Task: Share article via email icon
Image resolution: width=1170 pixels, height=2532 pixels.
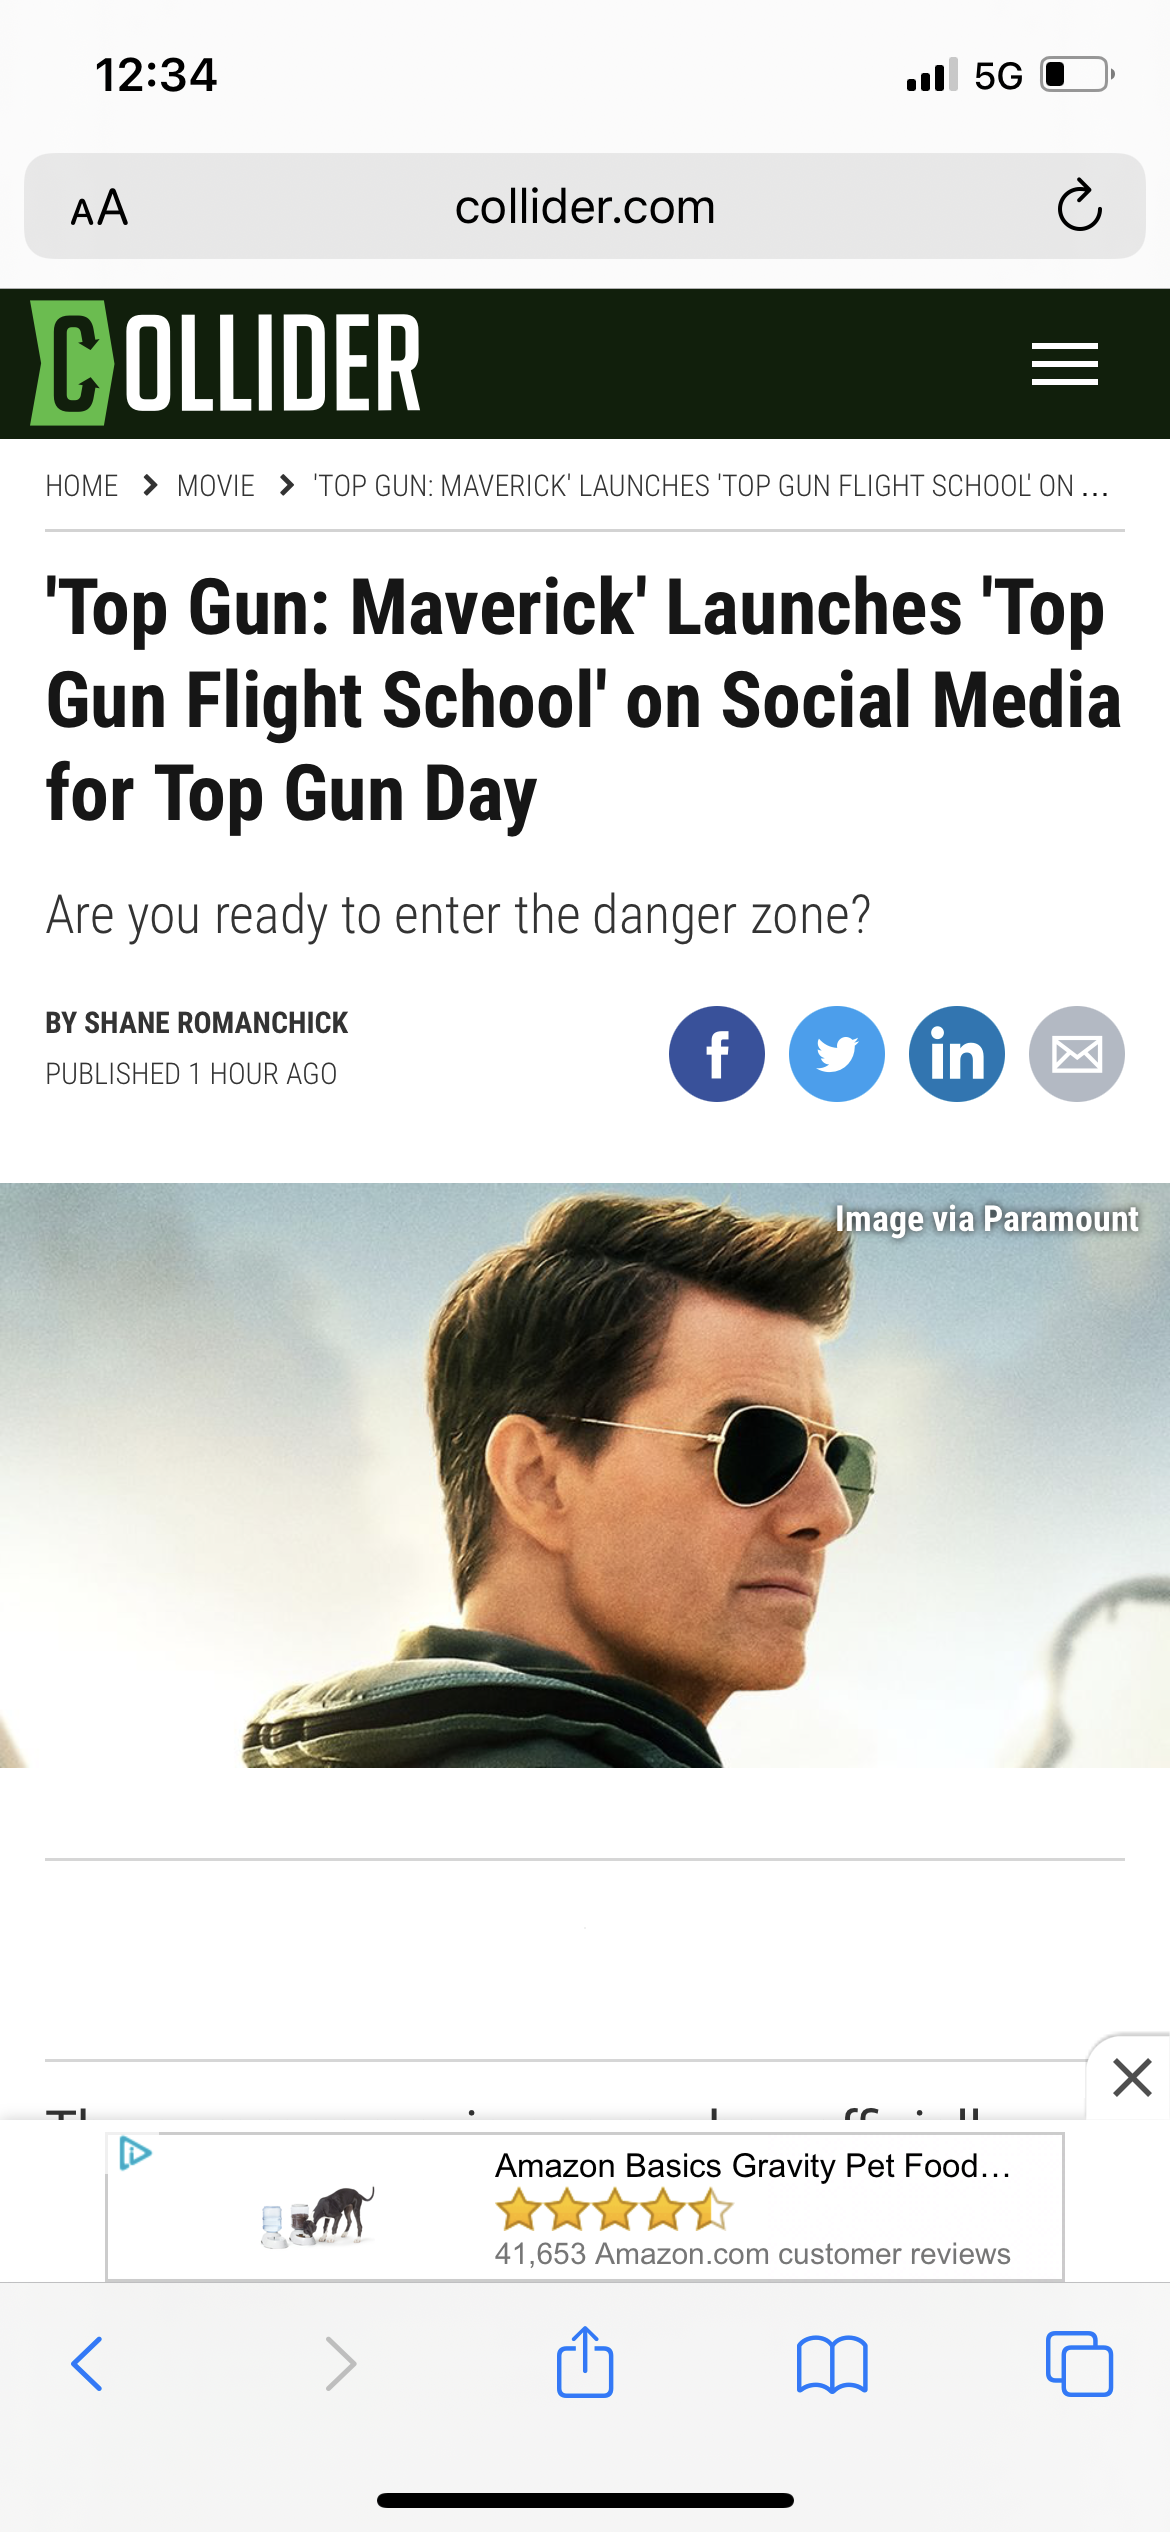Action: pyautogui.click(x=1077, y=1054)
